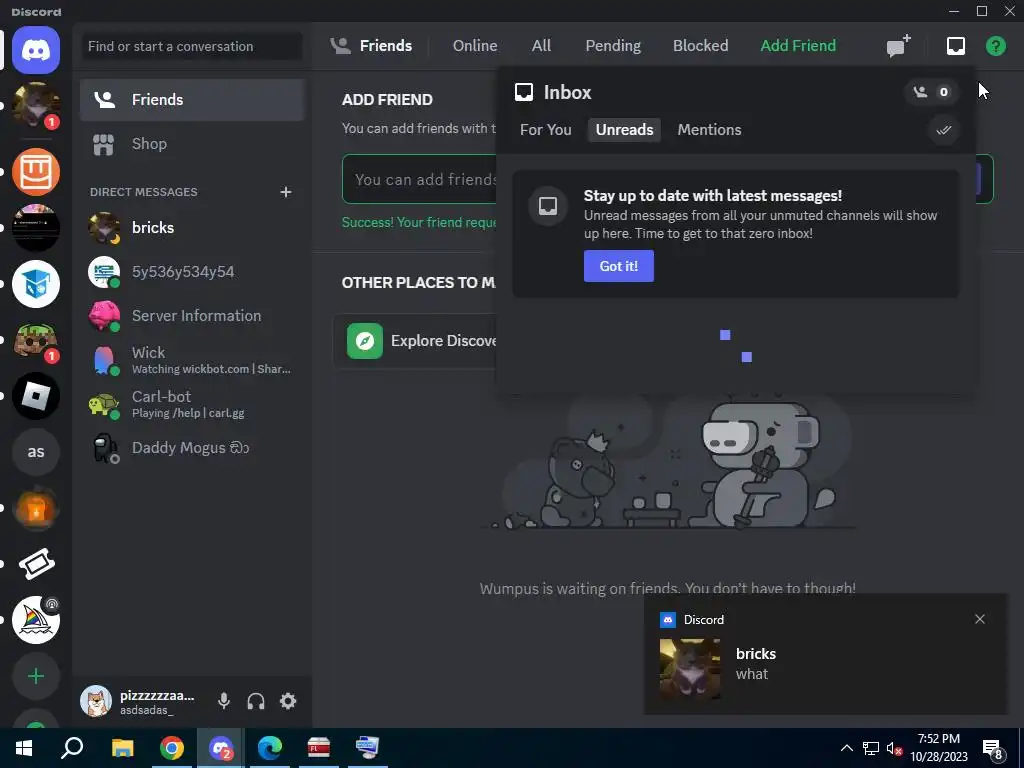Click the Discord taskbar icon
Viewport: 1024px width, 768px height.
click(221, 748)
